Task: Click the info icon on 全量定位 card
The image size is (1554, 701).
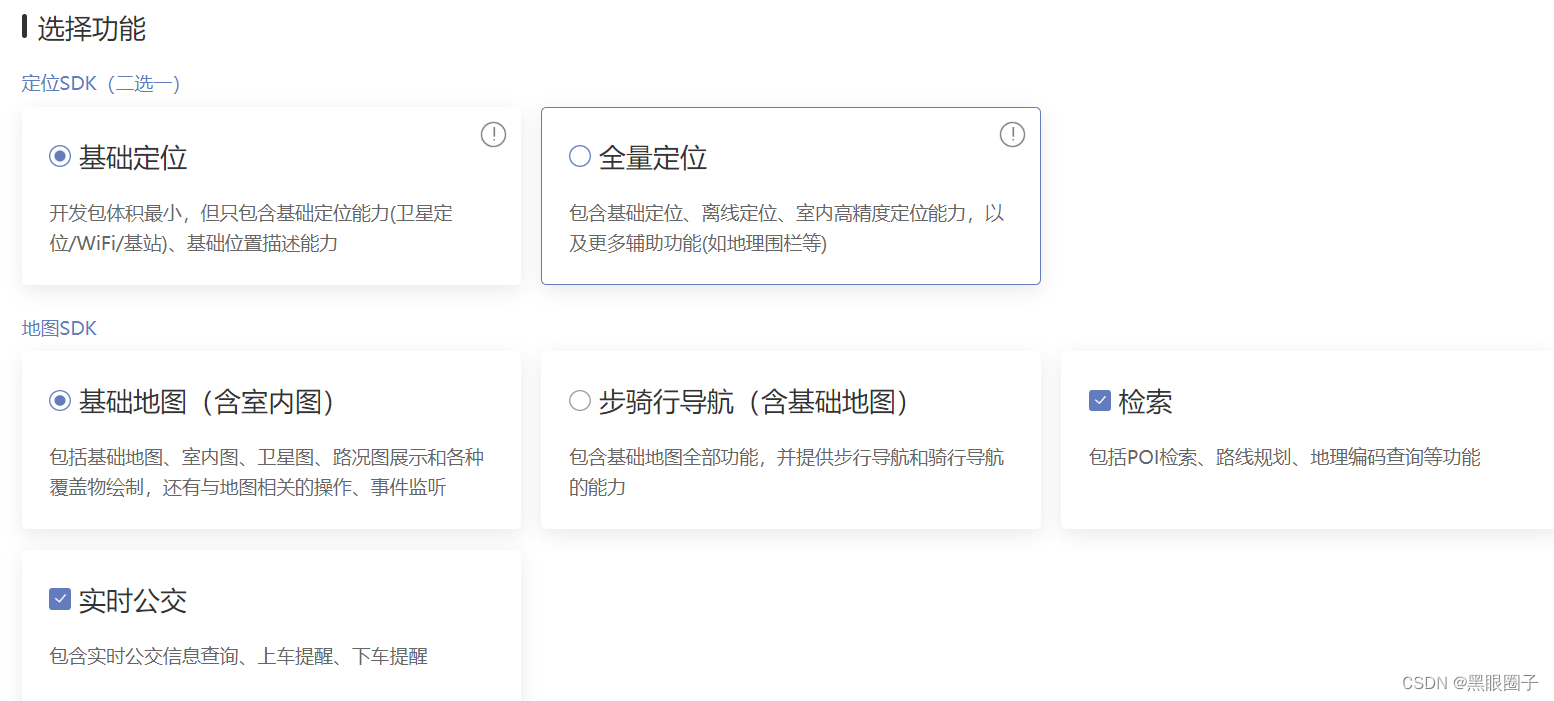Action: tap(1012, 134)
